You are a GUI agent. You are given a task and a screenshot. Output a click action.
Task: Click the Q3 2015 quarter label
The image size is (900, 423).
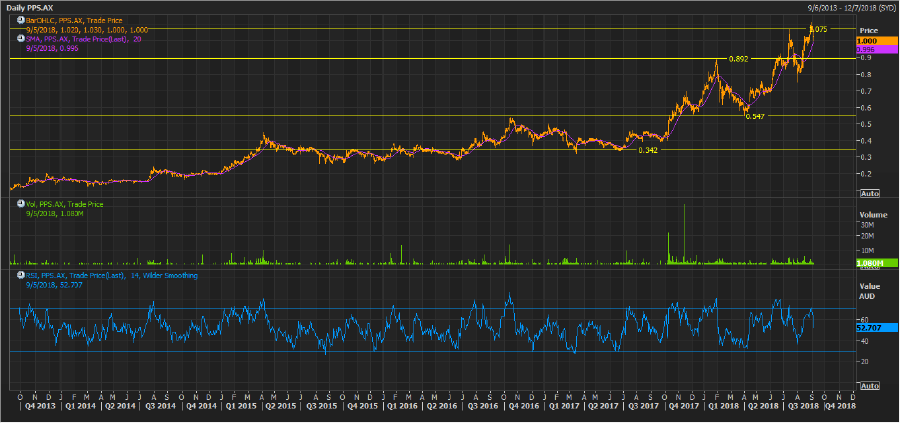tap(321, 405)
